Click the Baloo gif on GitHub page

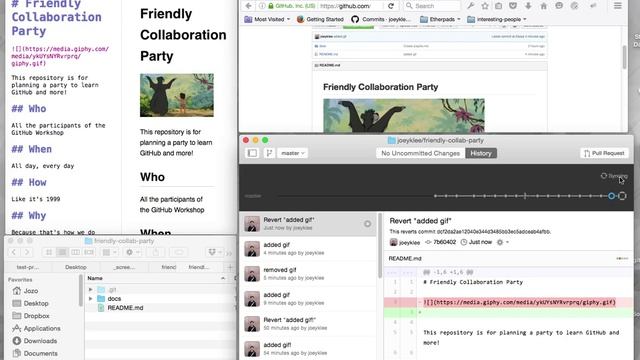pyautogui.click(x=404, y=115)
